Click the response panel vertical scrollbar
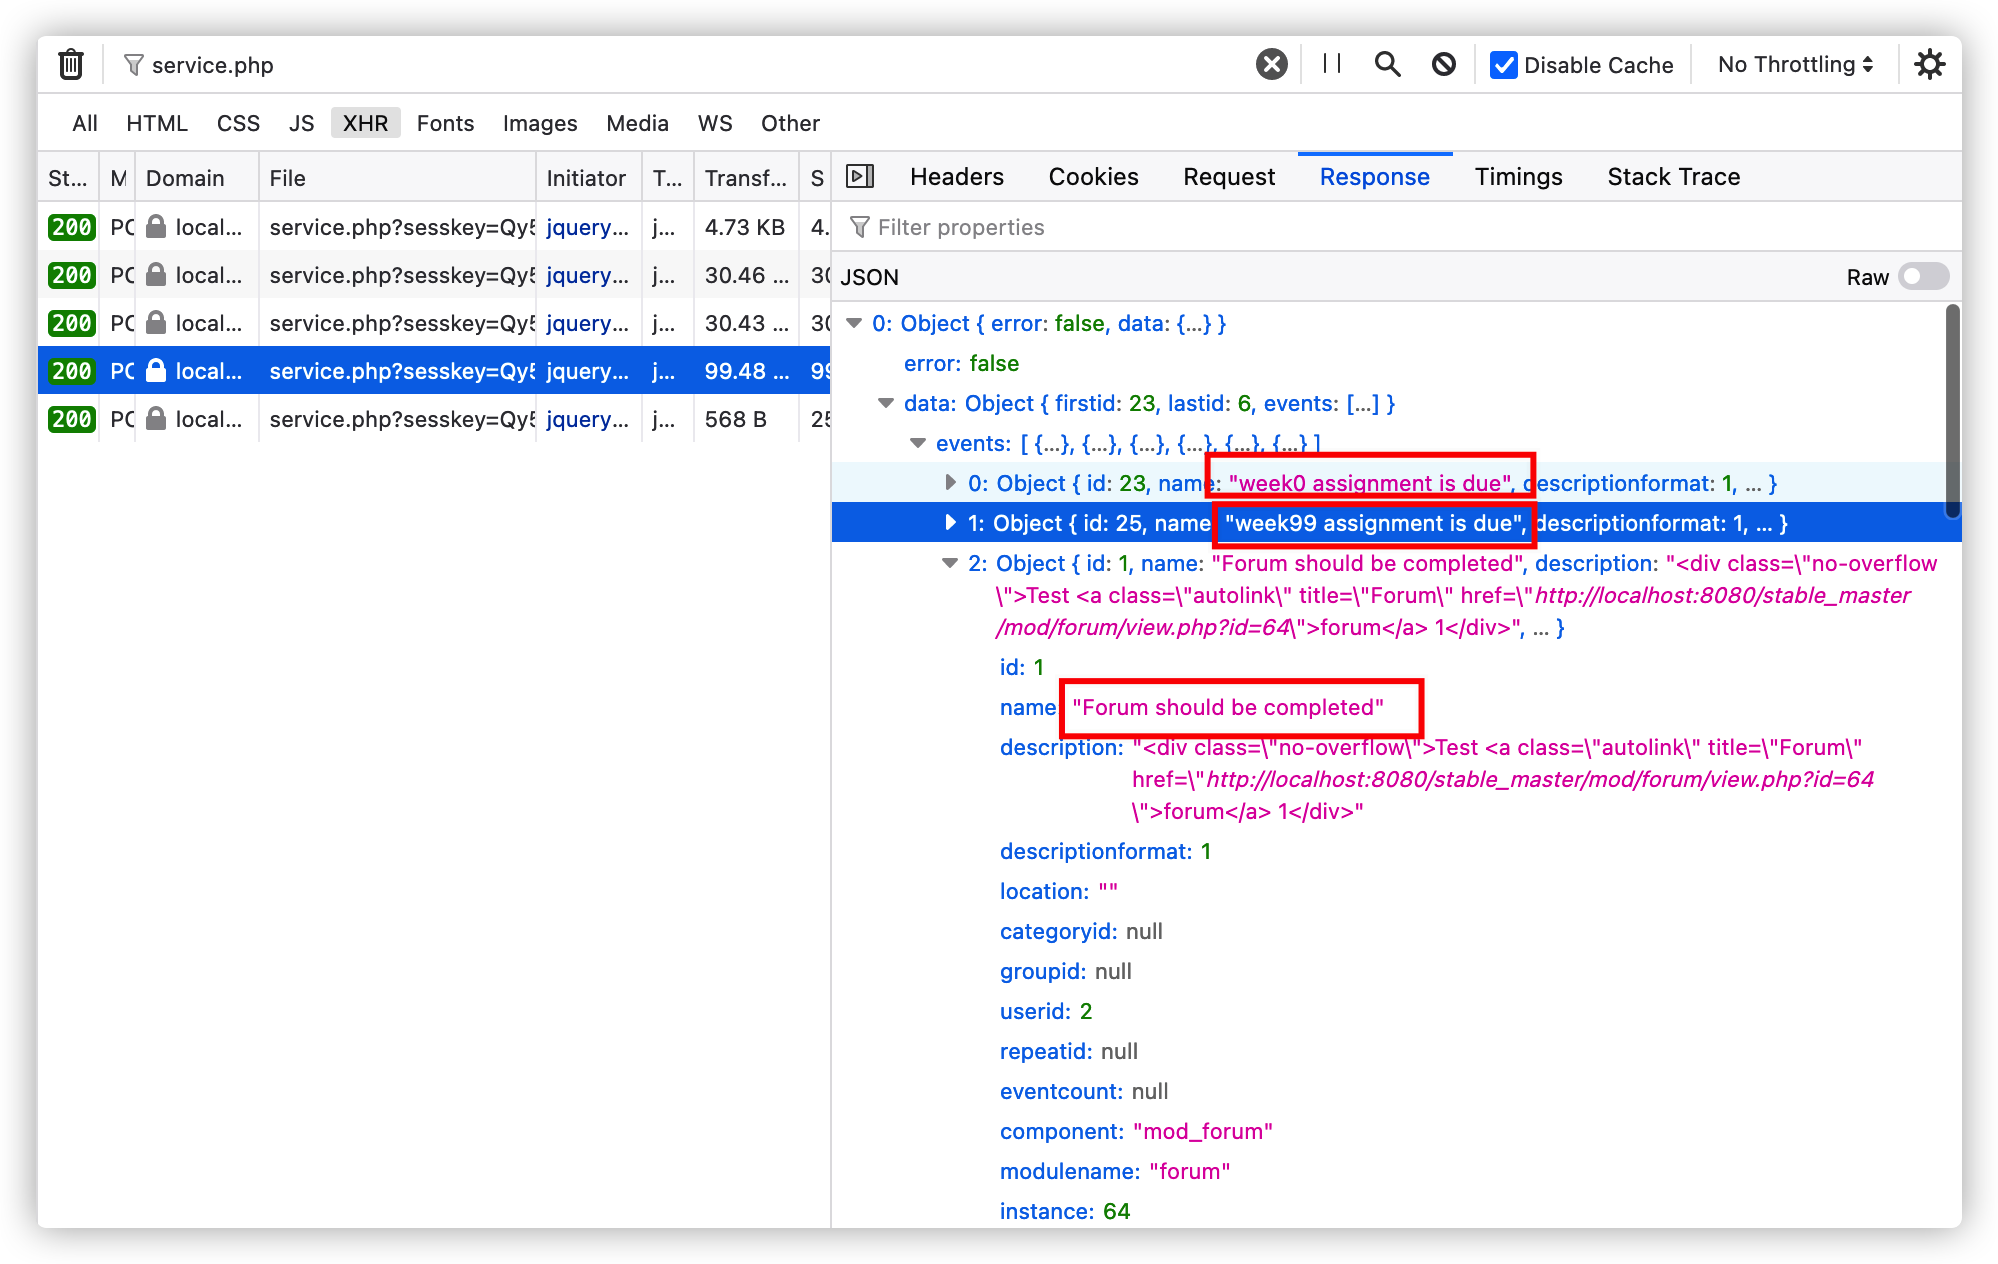Image resolution: width=1998 pixels, height=1264 pixels. (1952, 411)
